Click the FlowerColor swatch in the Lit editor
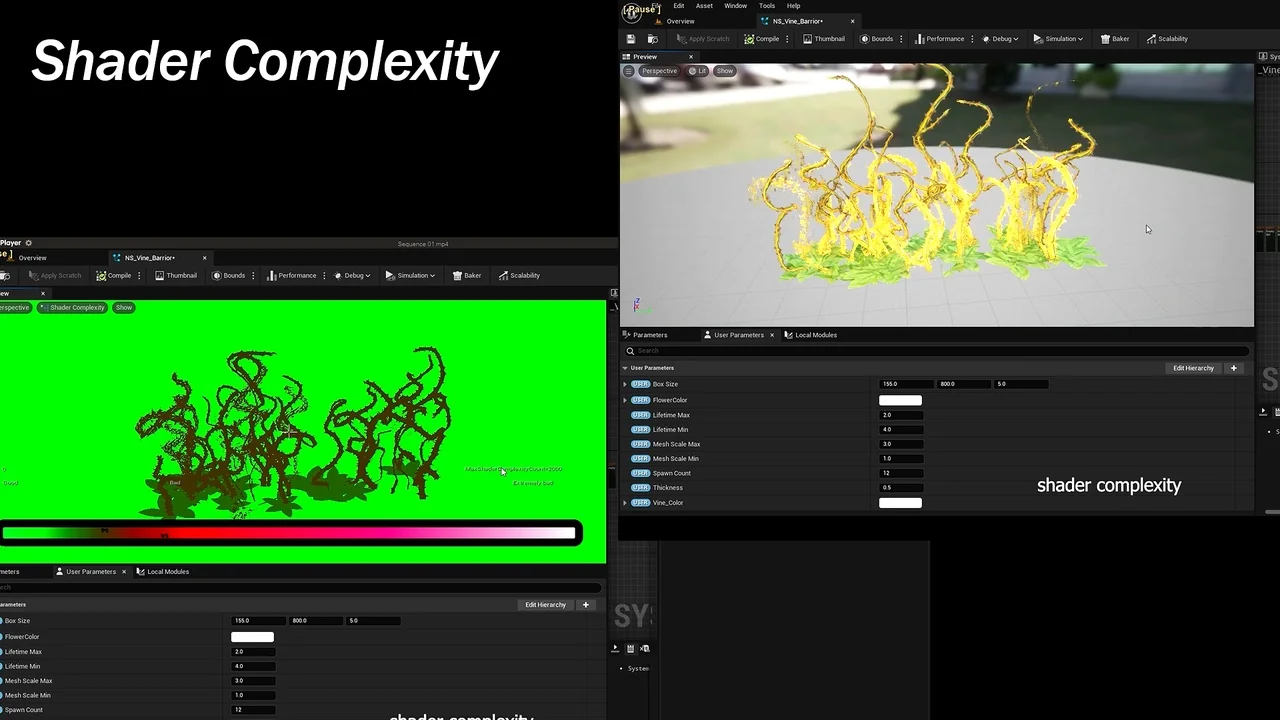Viewport: 1280px width, 720px height. (900, 400)
